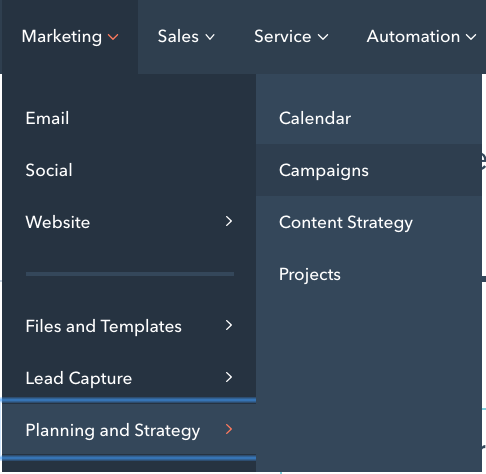Image resolution: width=486 pixels, height=474 pixels.
Task: Click the arrow next to Lead Capture
Action: (x=229, y=377)
